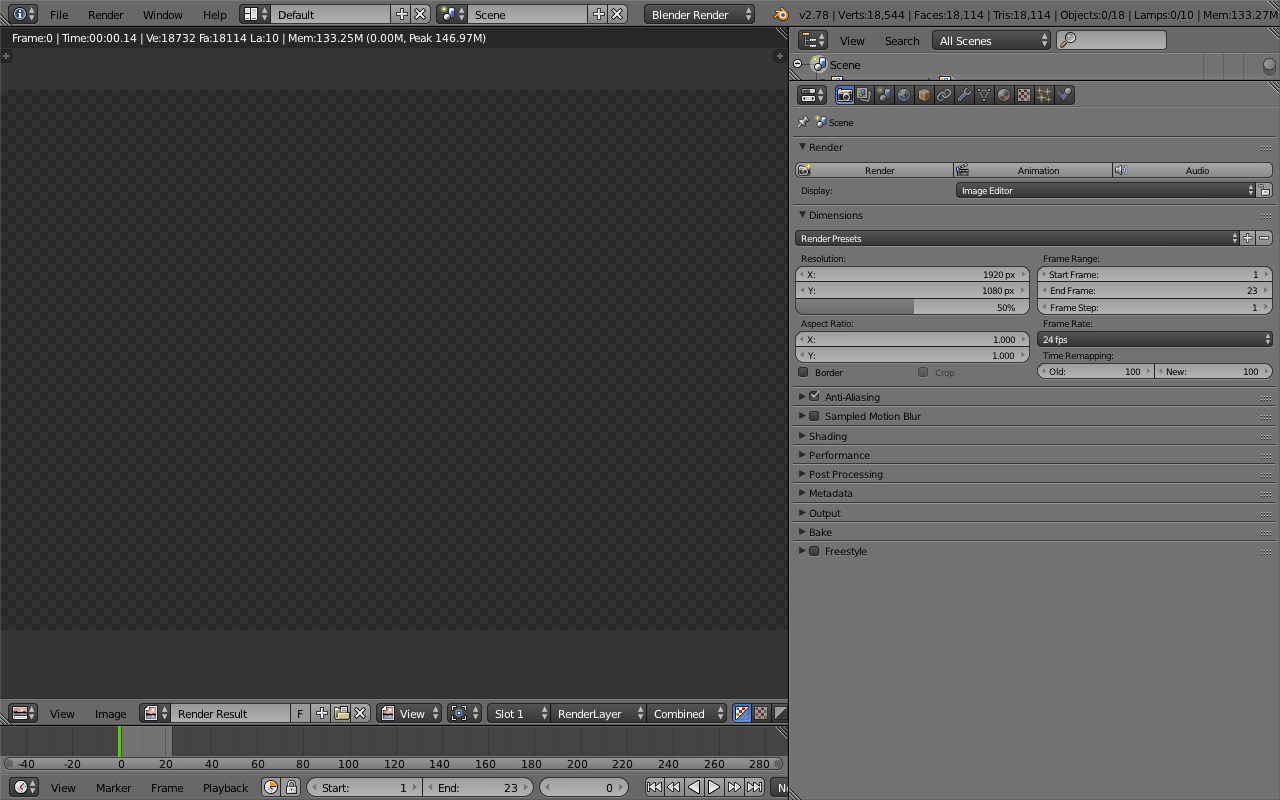This screenshot has height=800, width=1280.
Task: Switch to the Object properties tab
Action: (924, 94)
